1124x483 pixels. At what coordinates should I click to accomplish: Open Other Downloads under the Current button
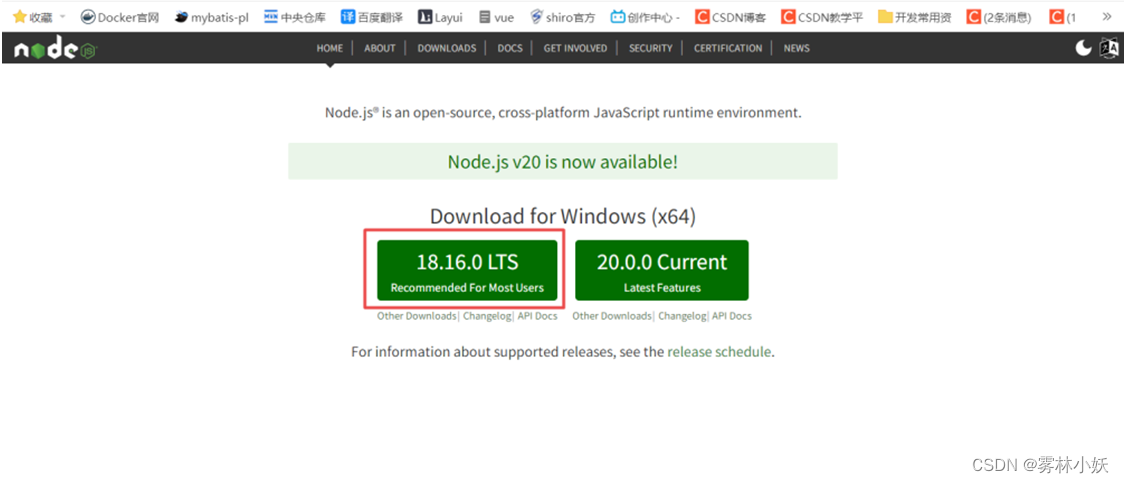click(611, 316)
